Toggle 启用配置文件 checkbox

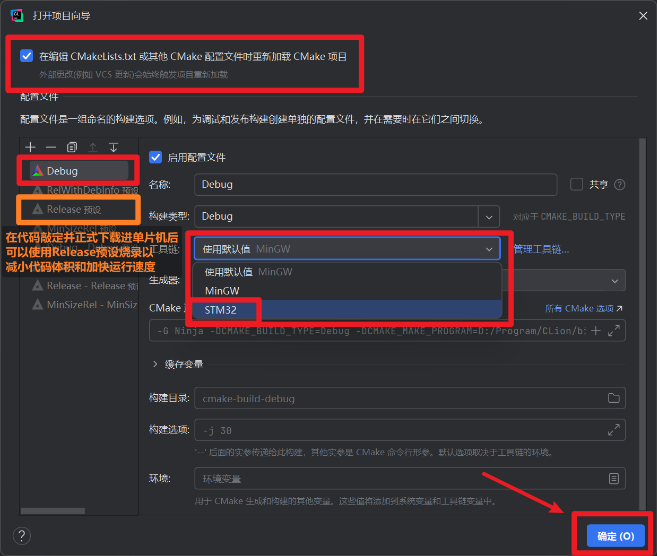click(155, 157)
